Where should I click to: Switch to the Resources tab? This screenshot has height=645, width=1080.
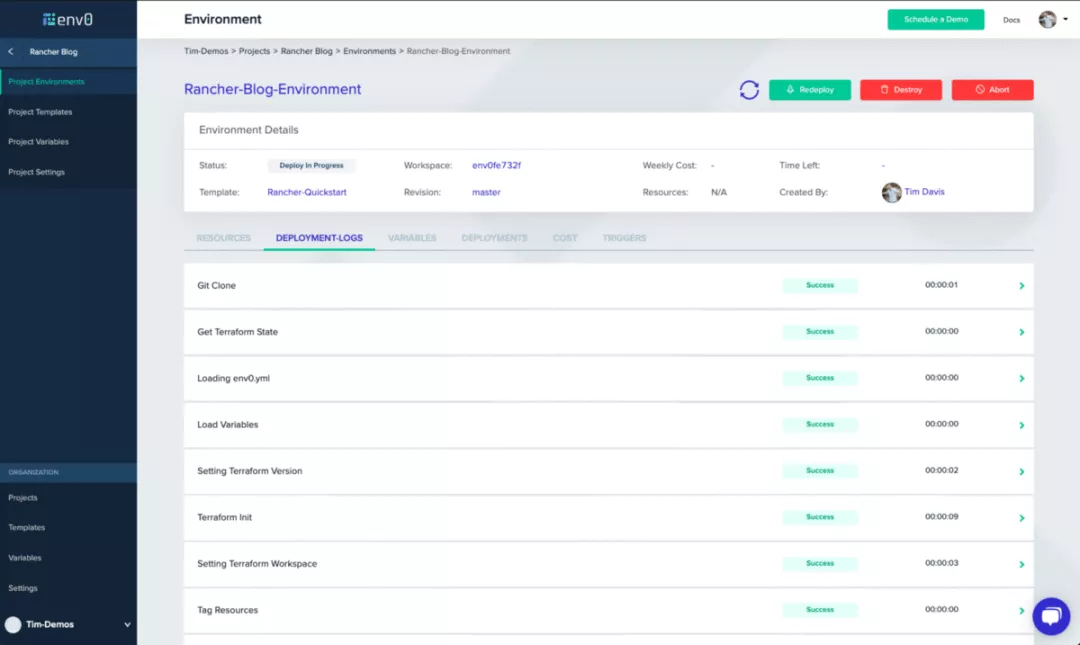(224, 238)
